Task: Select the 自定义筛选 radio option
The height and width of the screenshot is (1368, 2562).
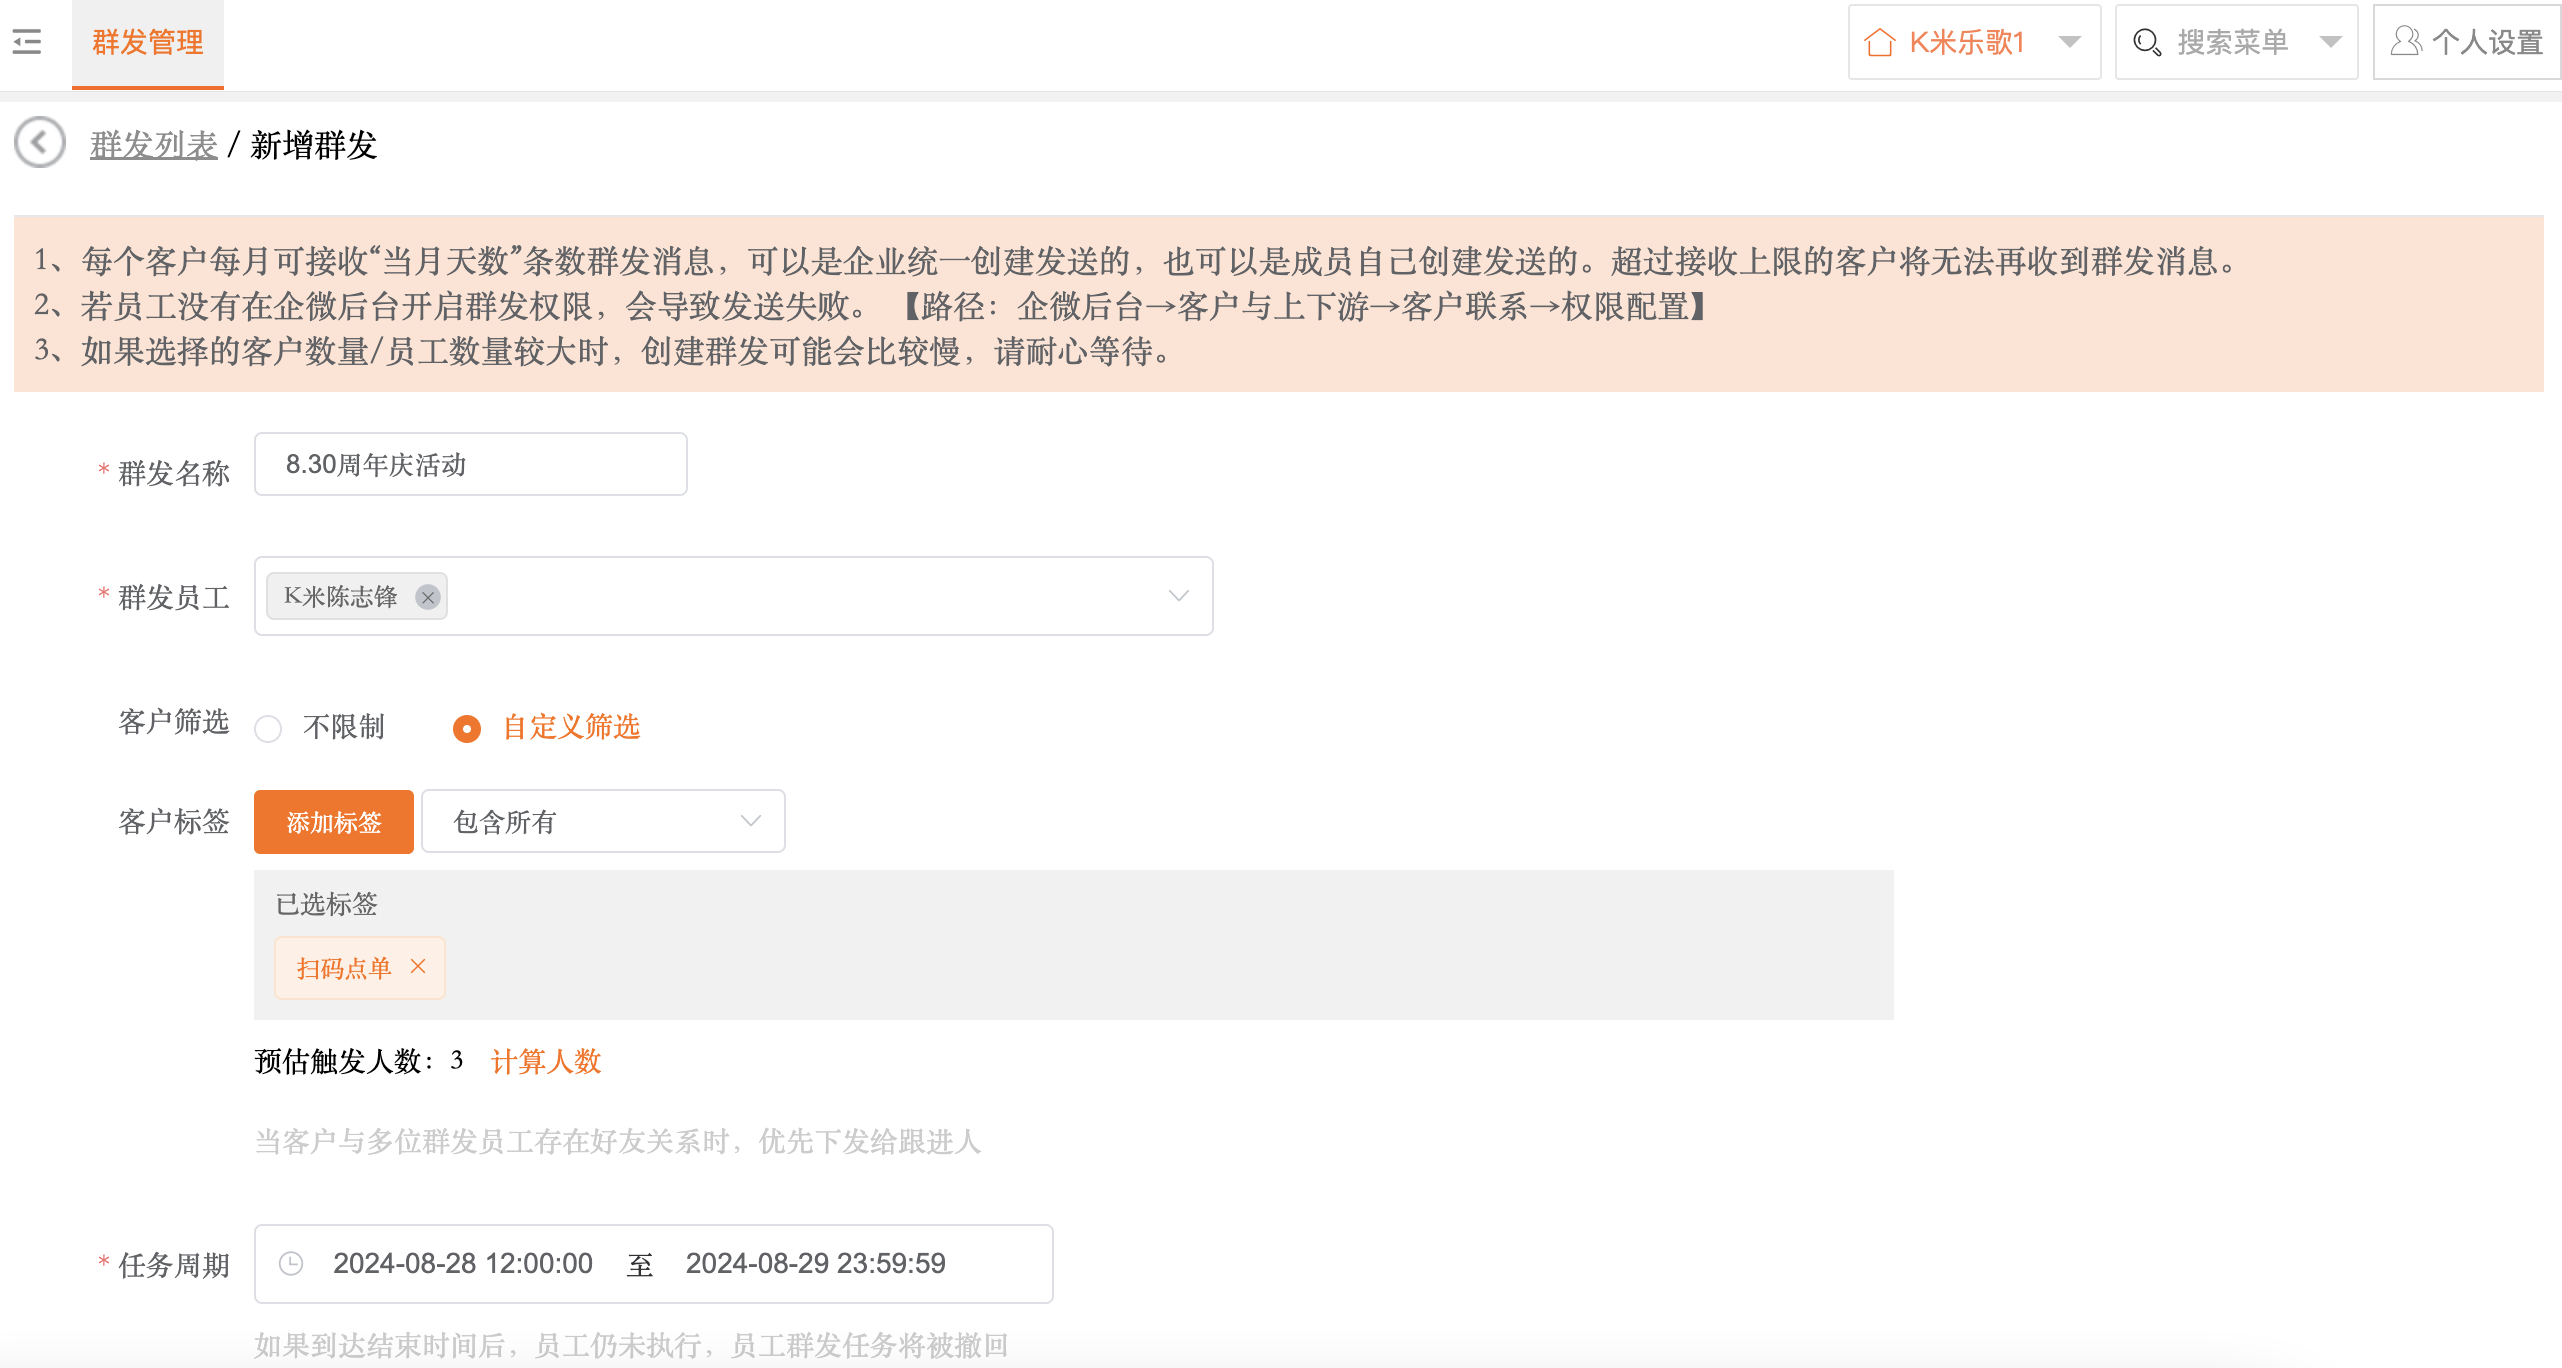Action: pyautogui.click(x=466, y=728)
